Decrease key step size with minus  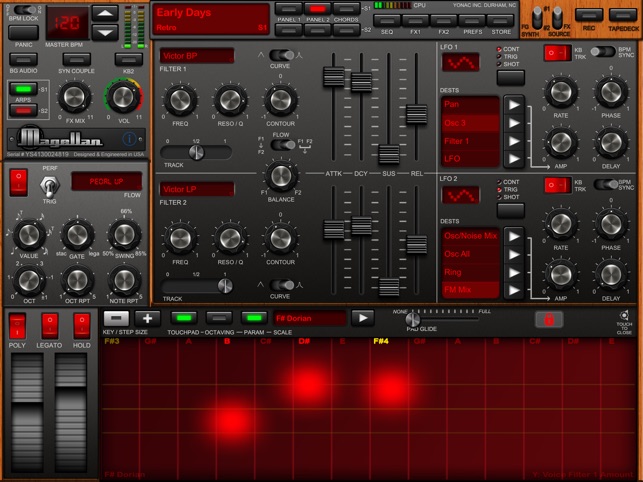tap(116, 318)
